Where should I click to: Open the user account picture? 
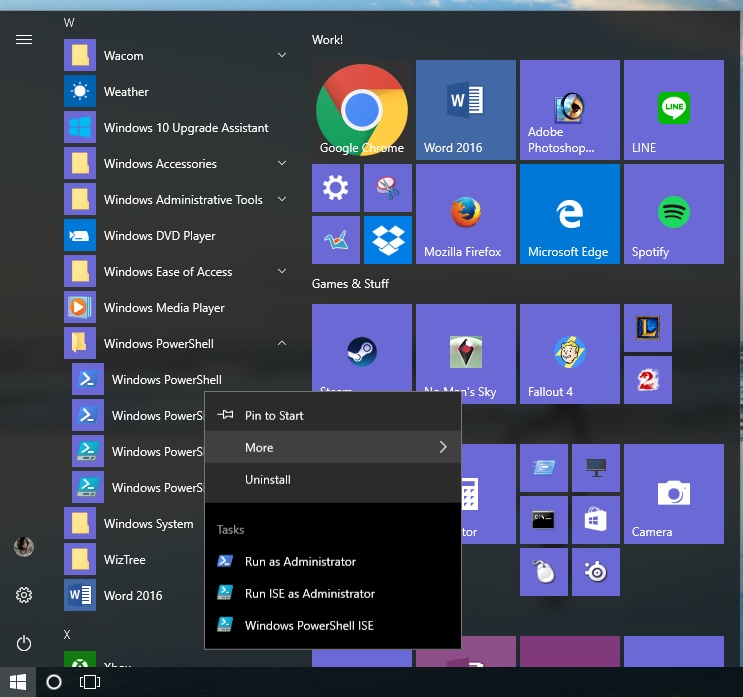click(24, 547)
